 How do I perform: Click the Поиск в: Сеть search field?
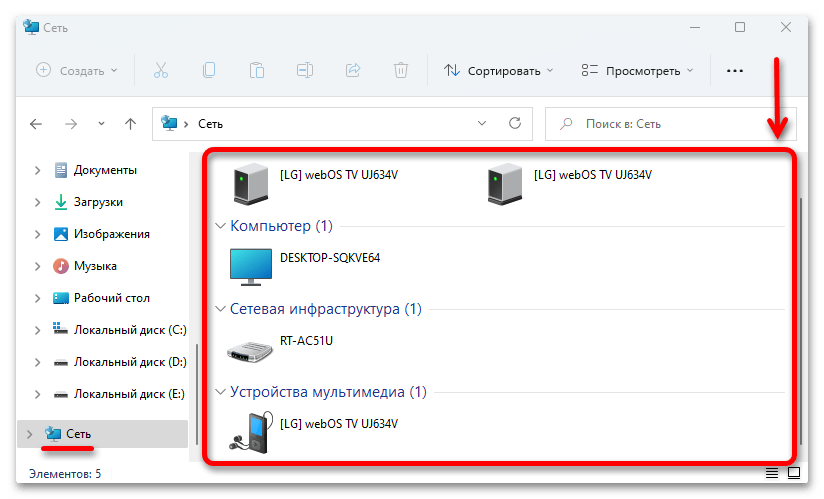[x=671, y=124]
